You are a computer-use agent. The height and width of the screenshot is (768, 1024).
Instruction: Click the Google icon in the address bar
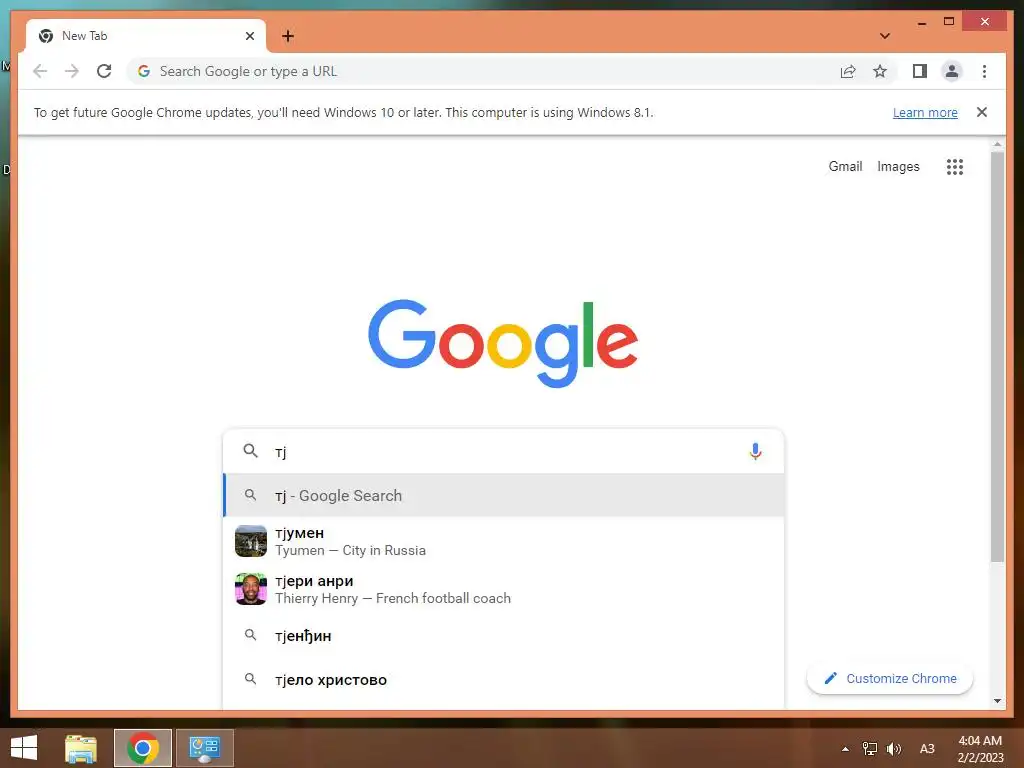(x=144, y=71)
